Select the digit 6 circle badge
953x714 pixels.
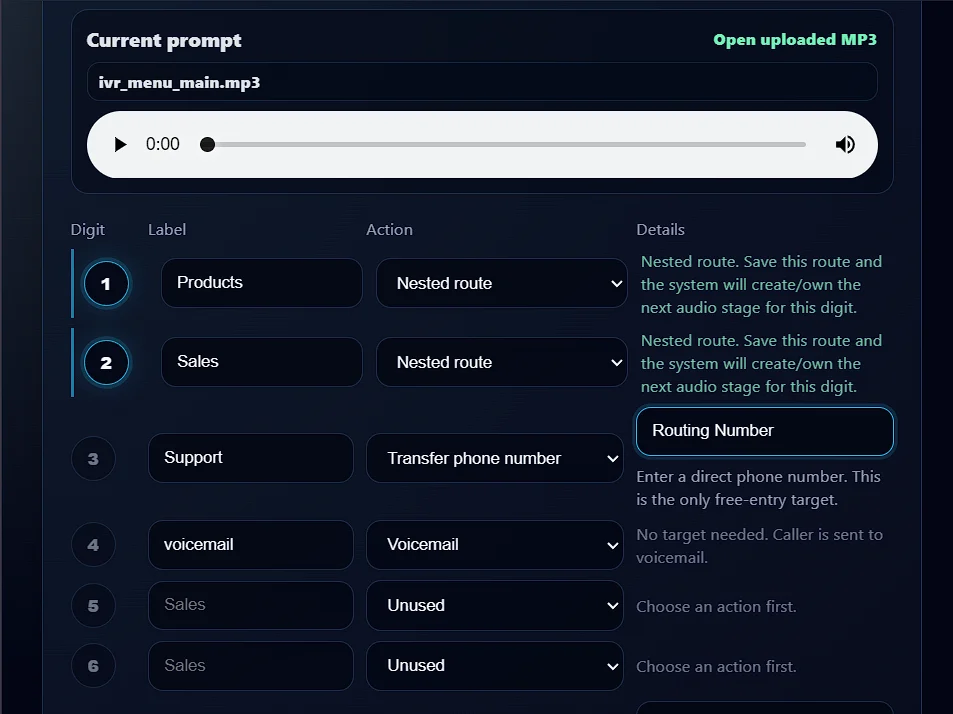click(93, 666)
